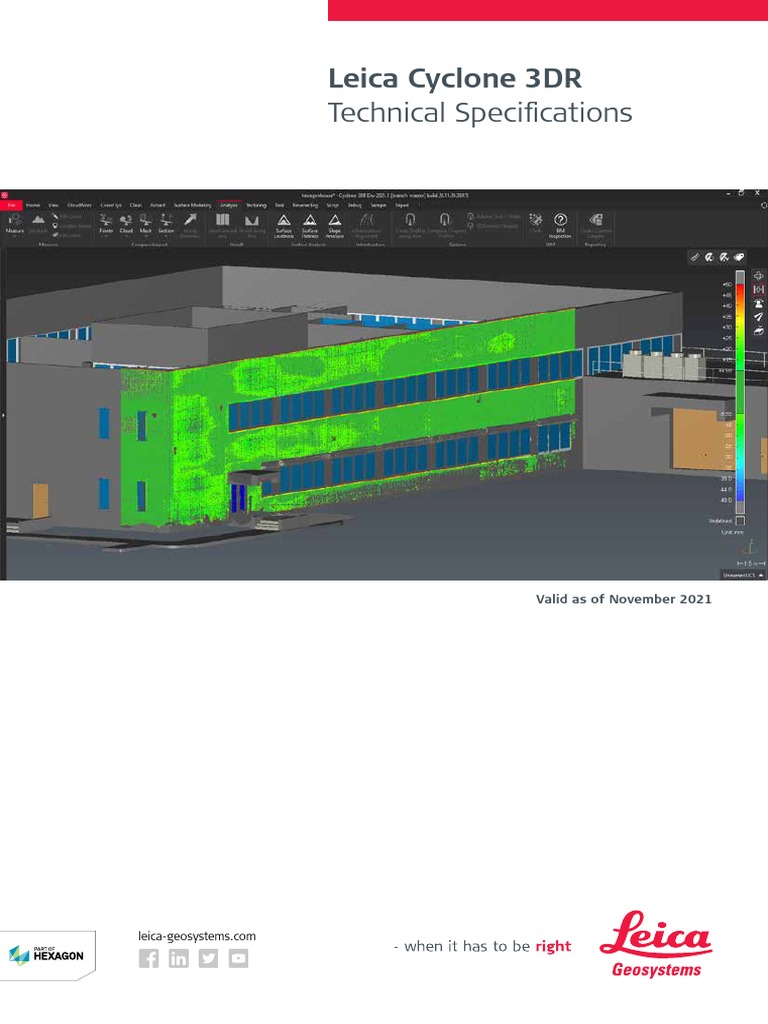
Task: Open the Facebook page icon
Action: click(x=149, y=959)
